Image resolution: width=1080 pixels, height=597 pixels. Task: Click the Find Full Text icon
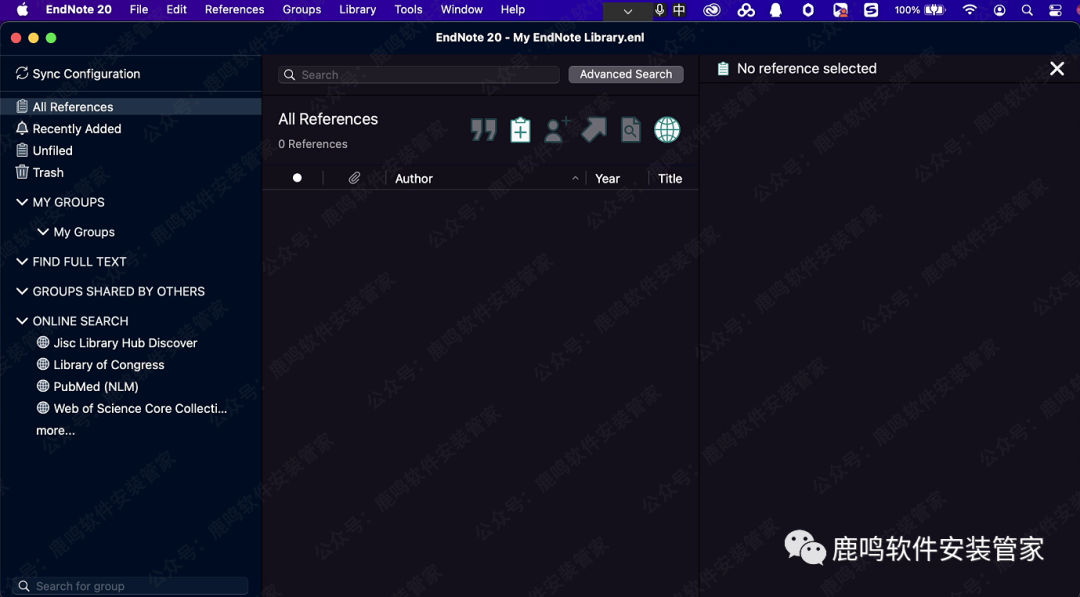(630, 130)
